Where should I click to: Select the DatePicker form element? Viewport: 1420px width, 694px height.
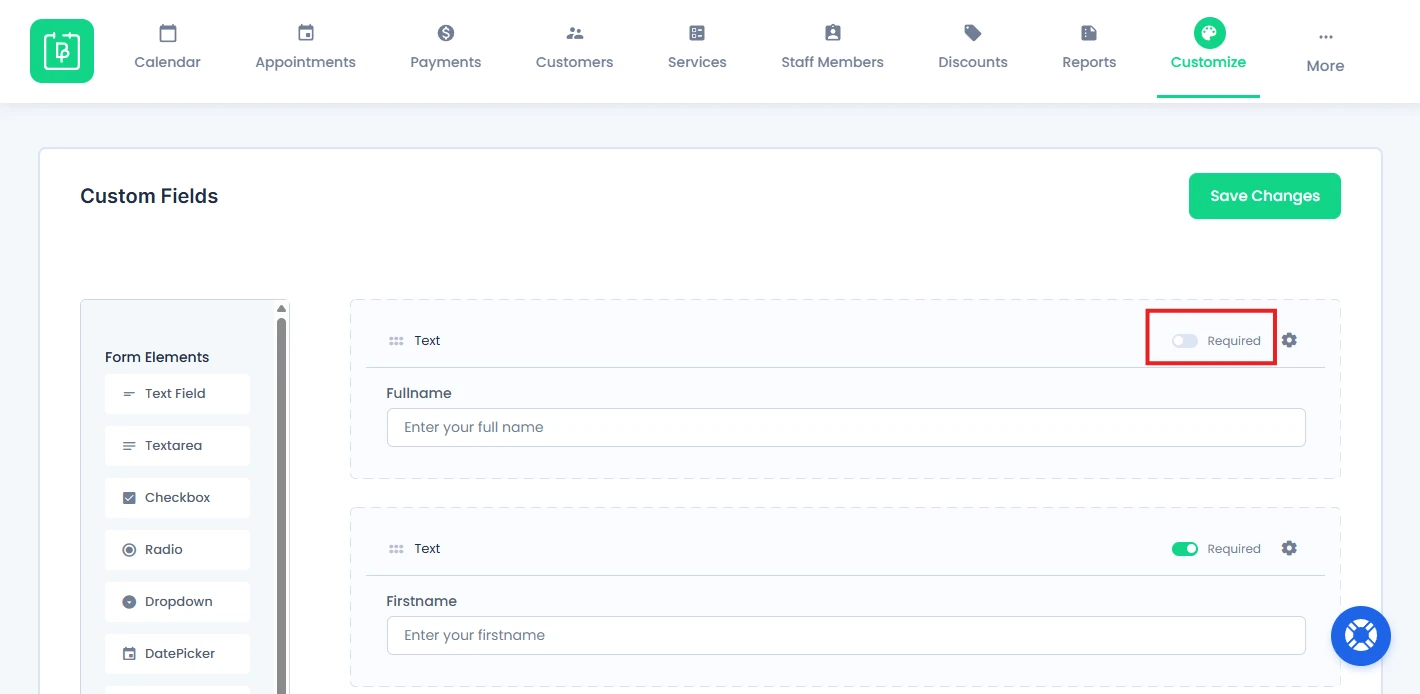coord(177,654)
